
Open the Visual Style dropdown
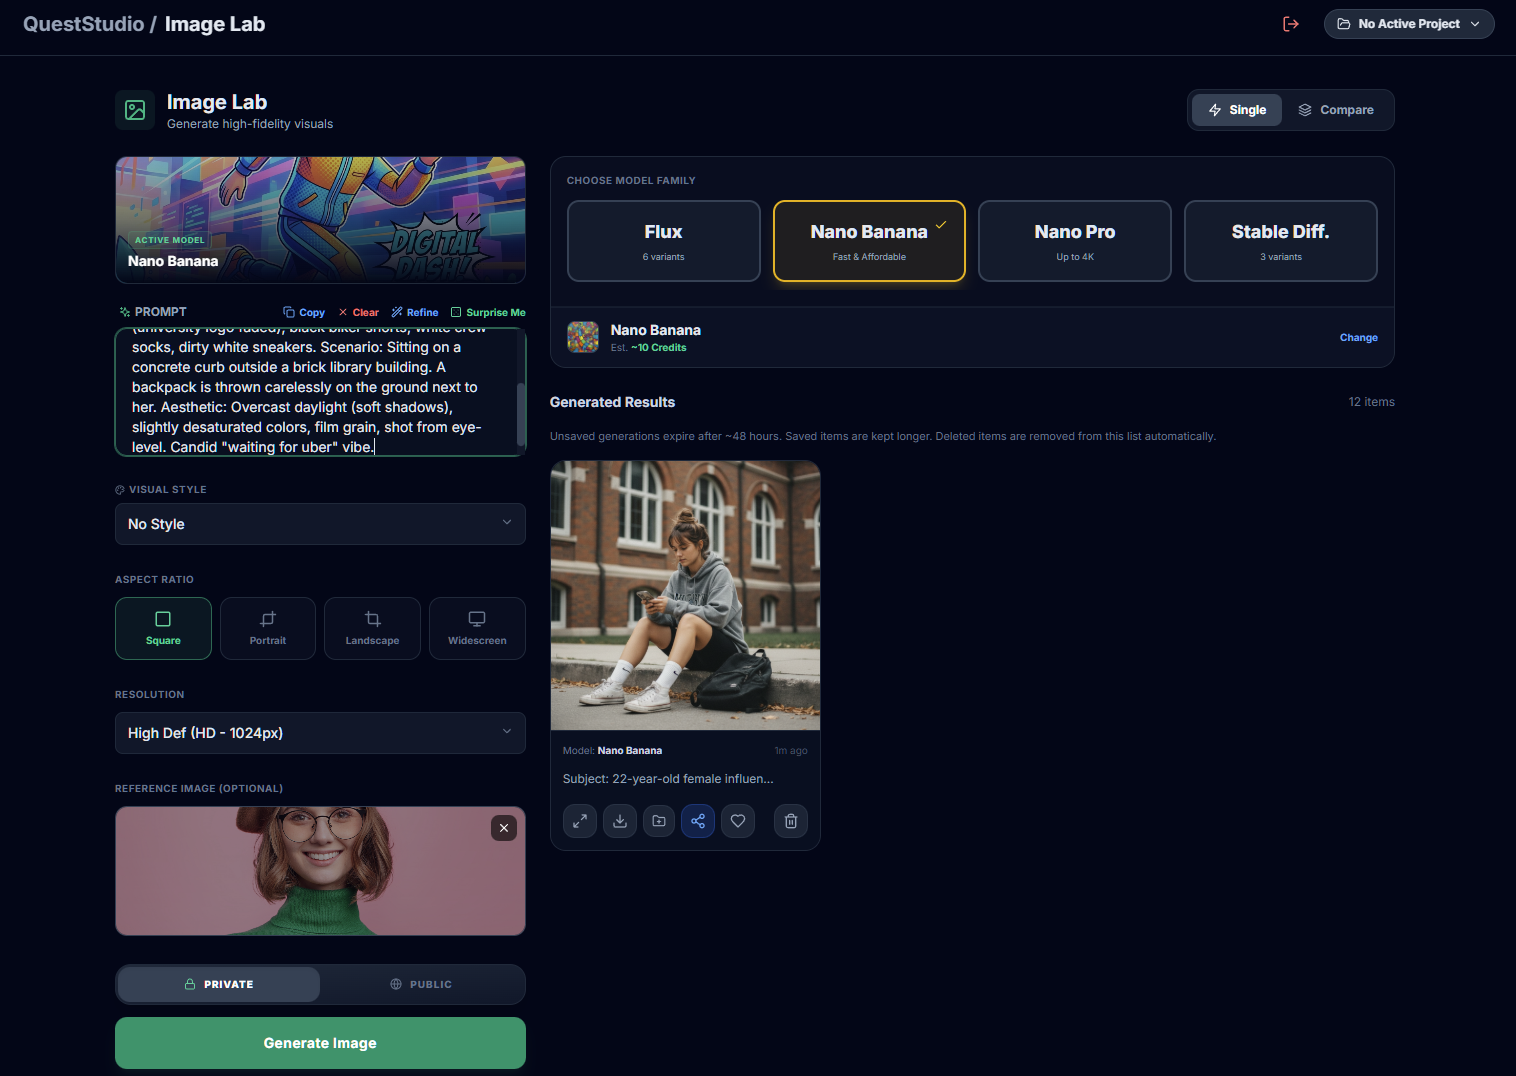(x=320, y=524)
